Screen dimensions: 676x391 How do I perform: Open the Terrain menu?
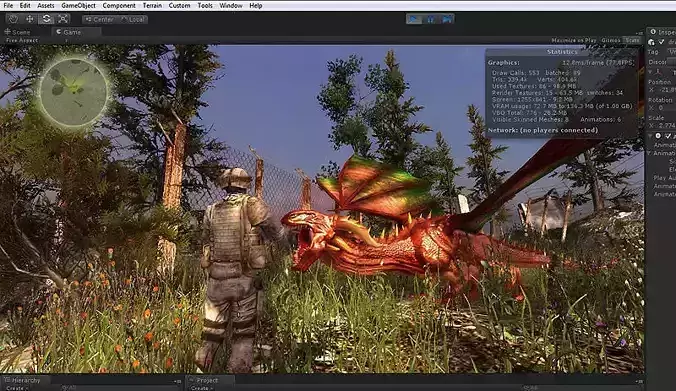point(152,6)
